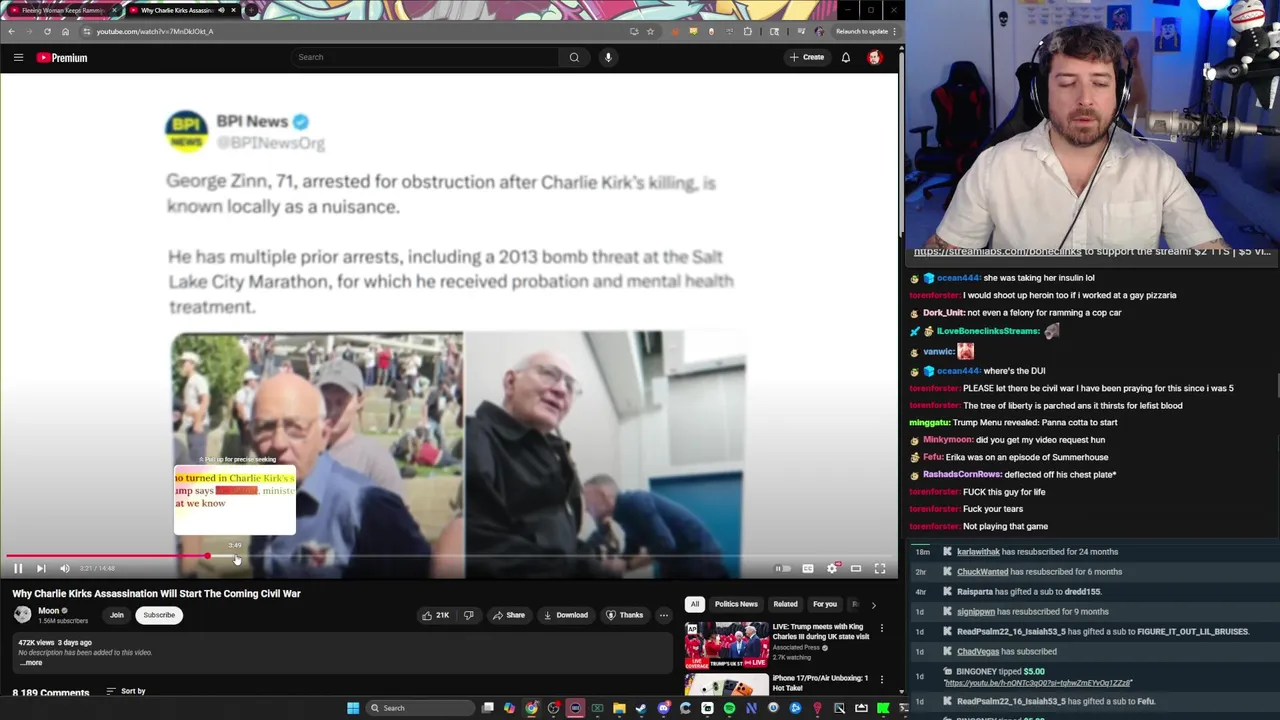Open Spotify from the taskbar
Viewport: 1280px width, 720px height.
click(x=729, y=708)
